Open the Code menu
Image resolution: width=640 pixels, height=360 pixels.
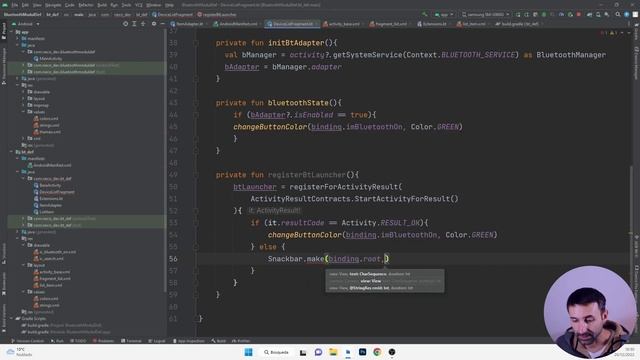[x=70, y=5]
